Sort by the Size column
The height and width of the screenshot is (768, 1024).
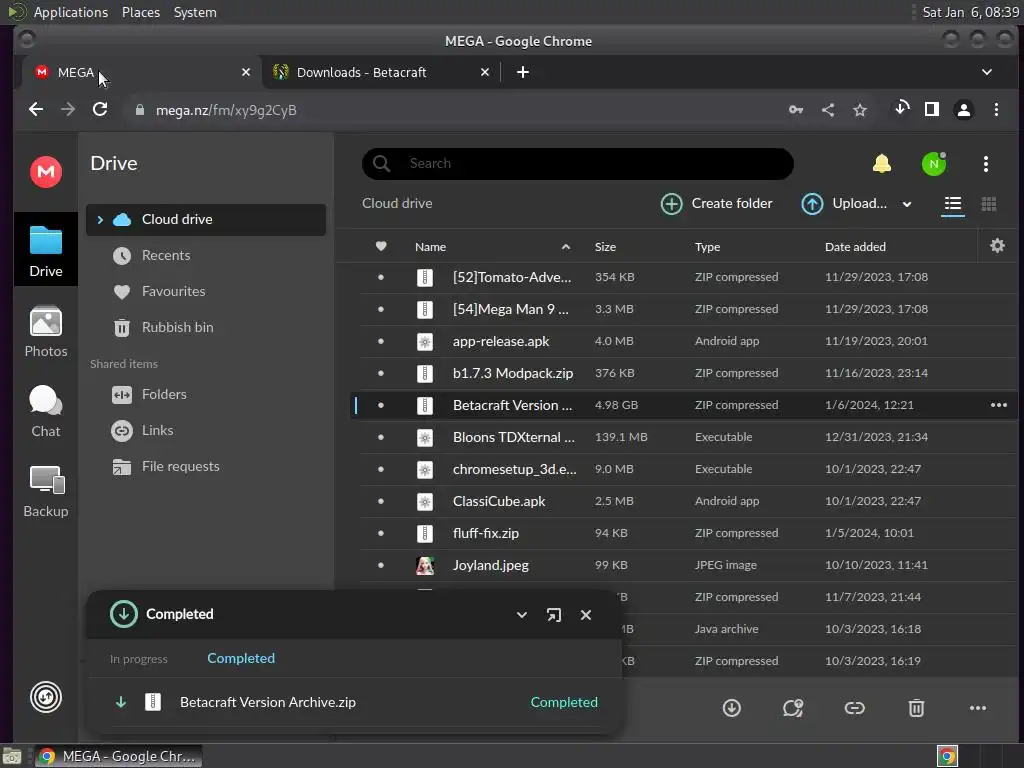pos(605,247)
